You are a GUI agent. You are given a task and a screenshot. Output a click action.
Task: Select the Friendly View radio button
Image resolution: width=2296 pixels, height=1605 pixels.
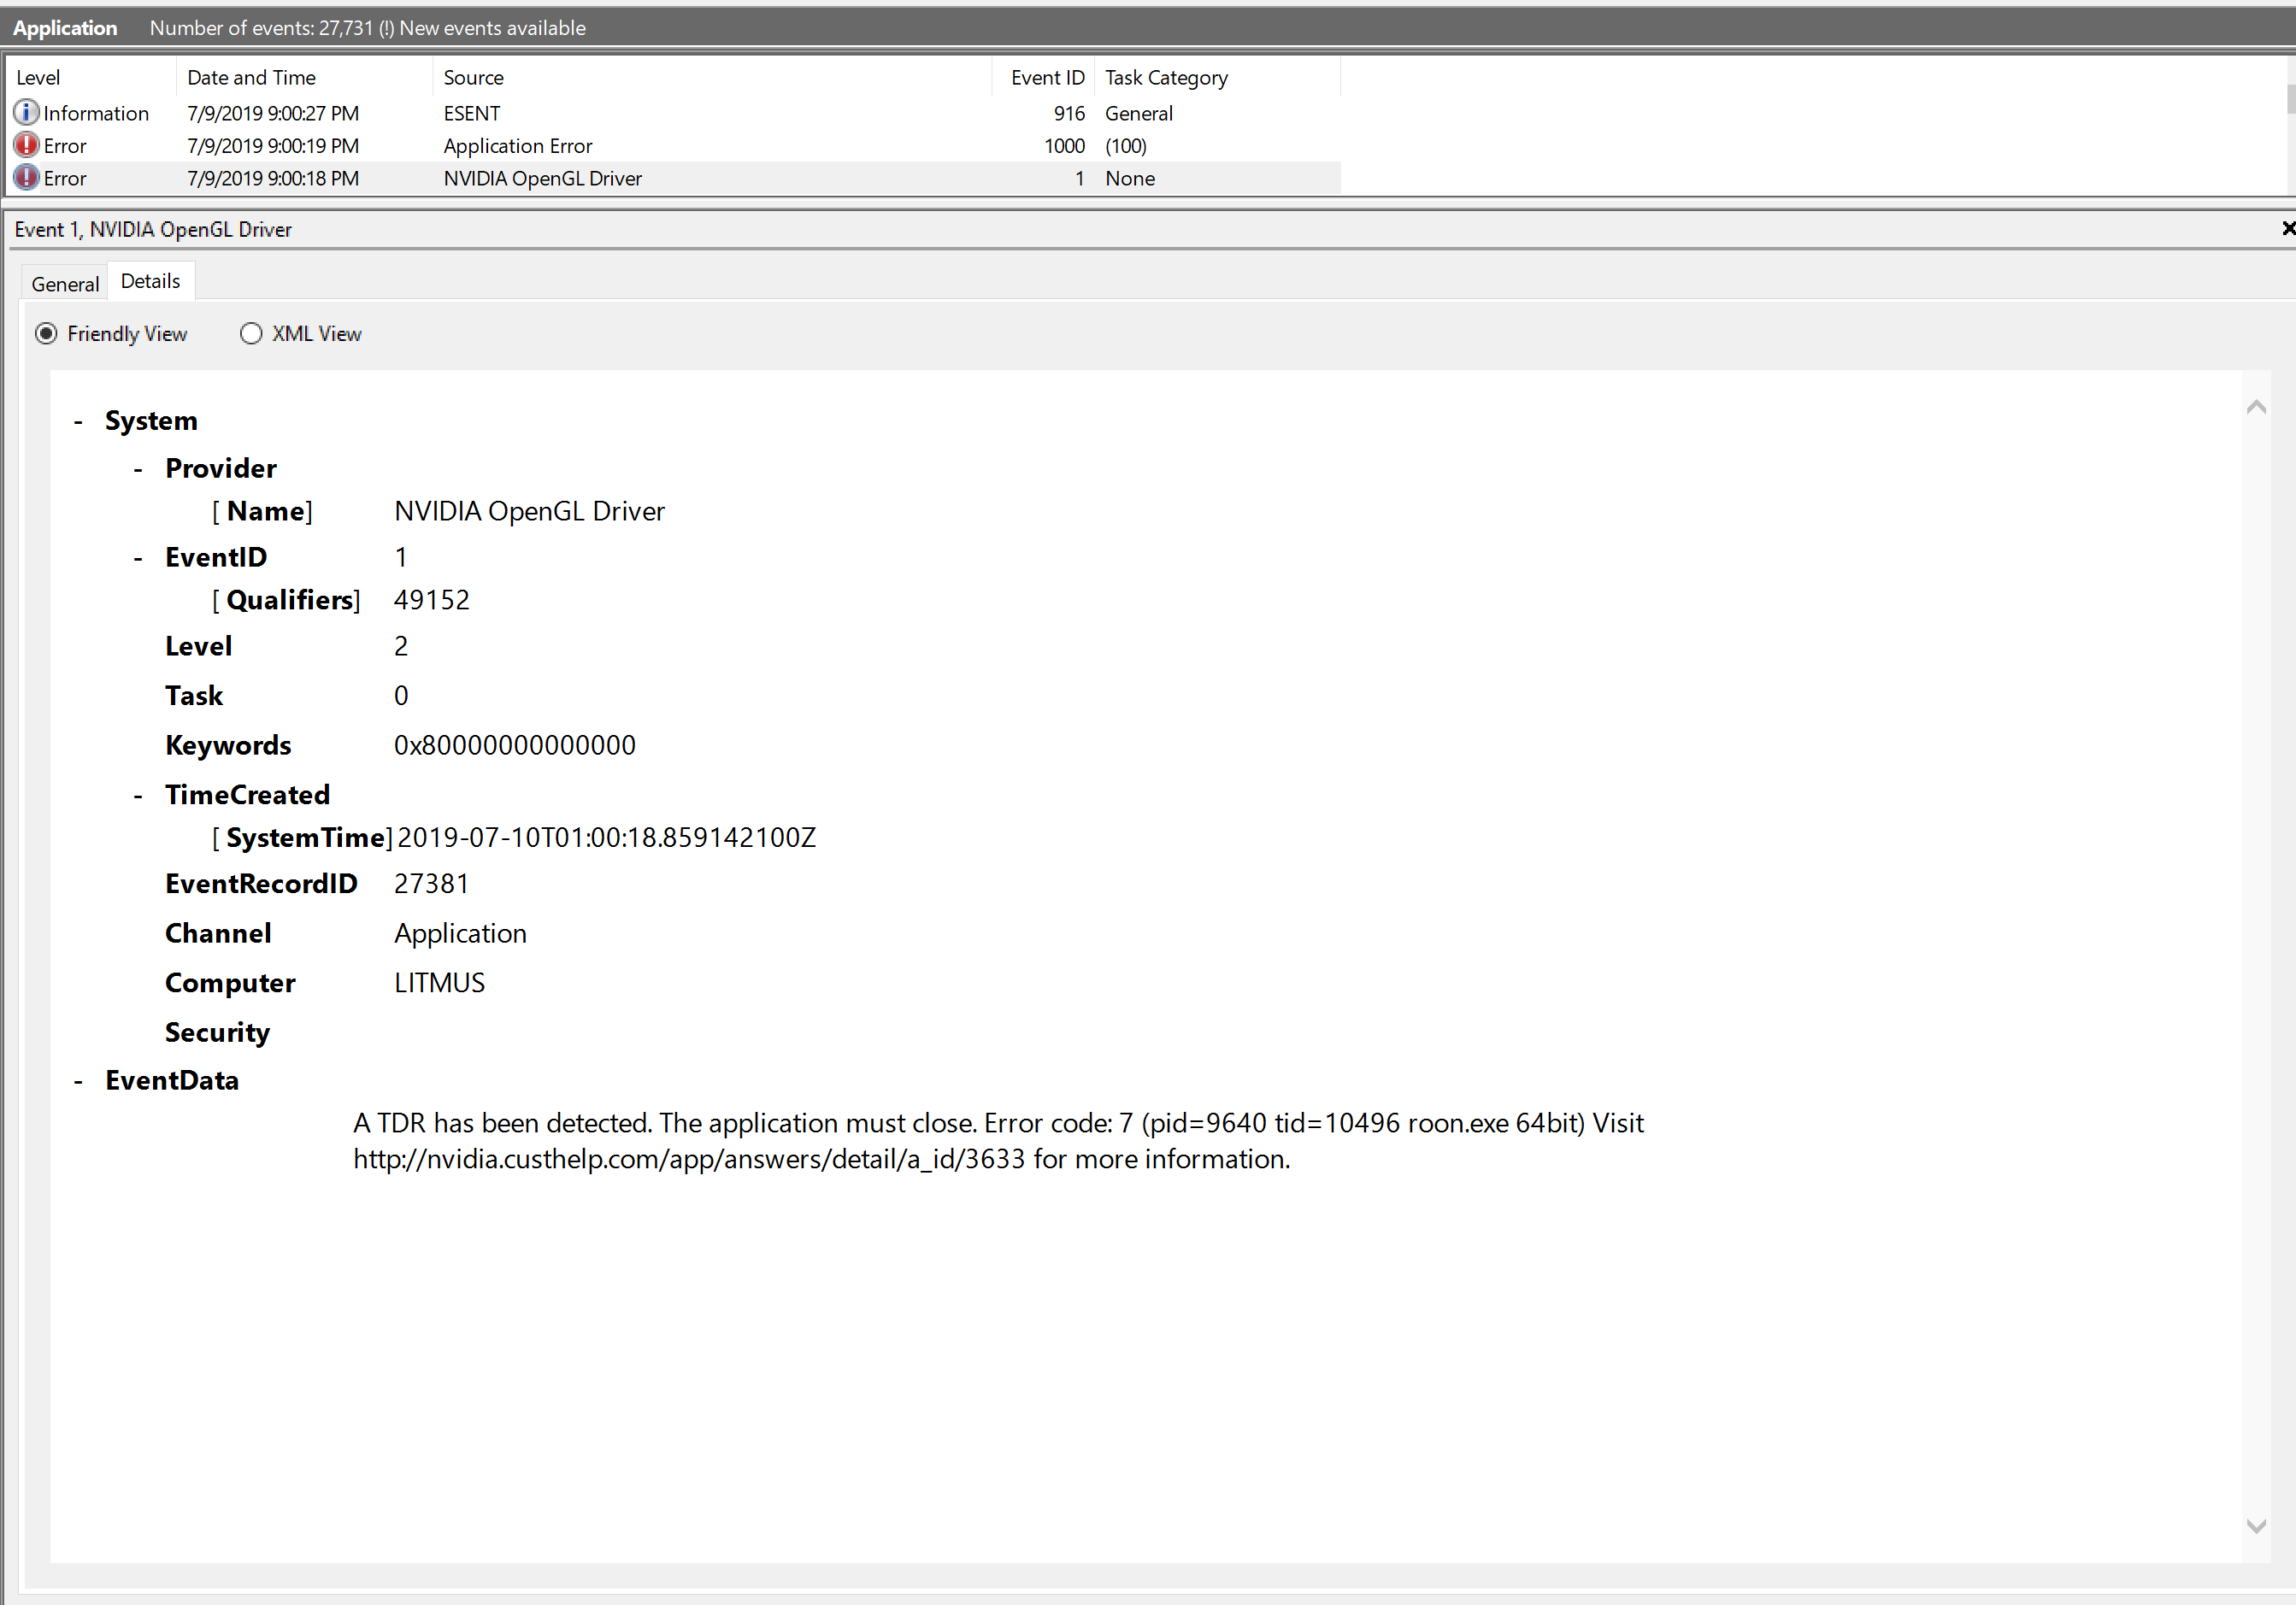pos(46,334)
